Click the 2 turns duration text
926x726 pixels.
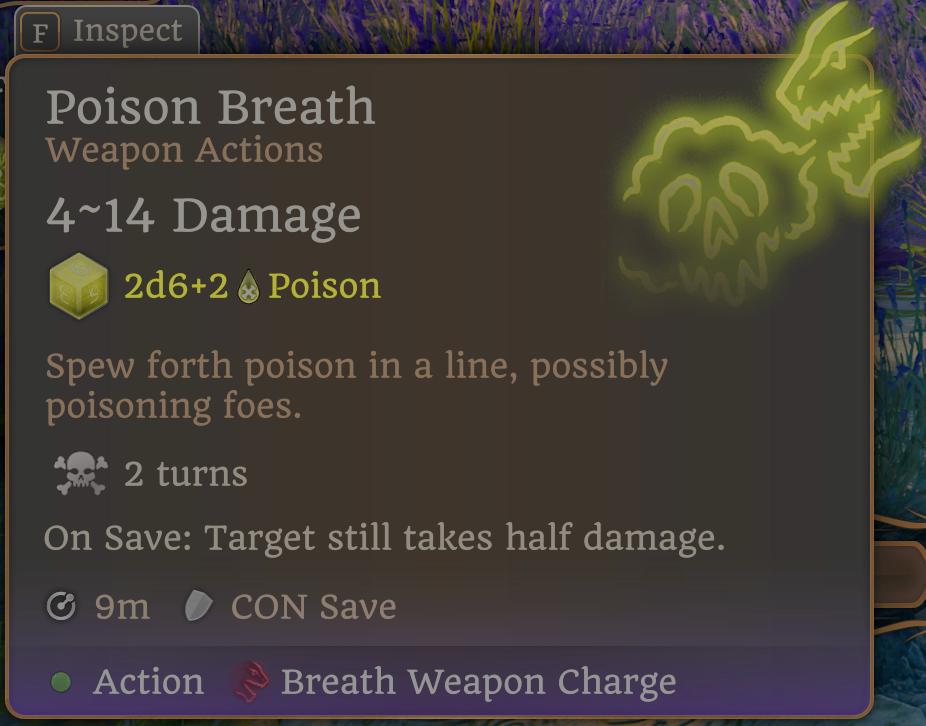[185, 474]
